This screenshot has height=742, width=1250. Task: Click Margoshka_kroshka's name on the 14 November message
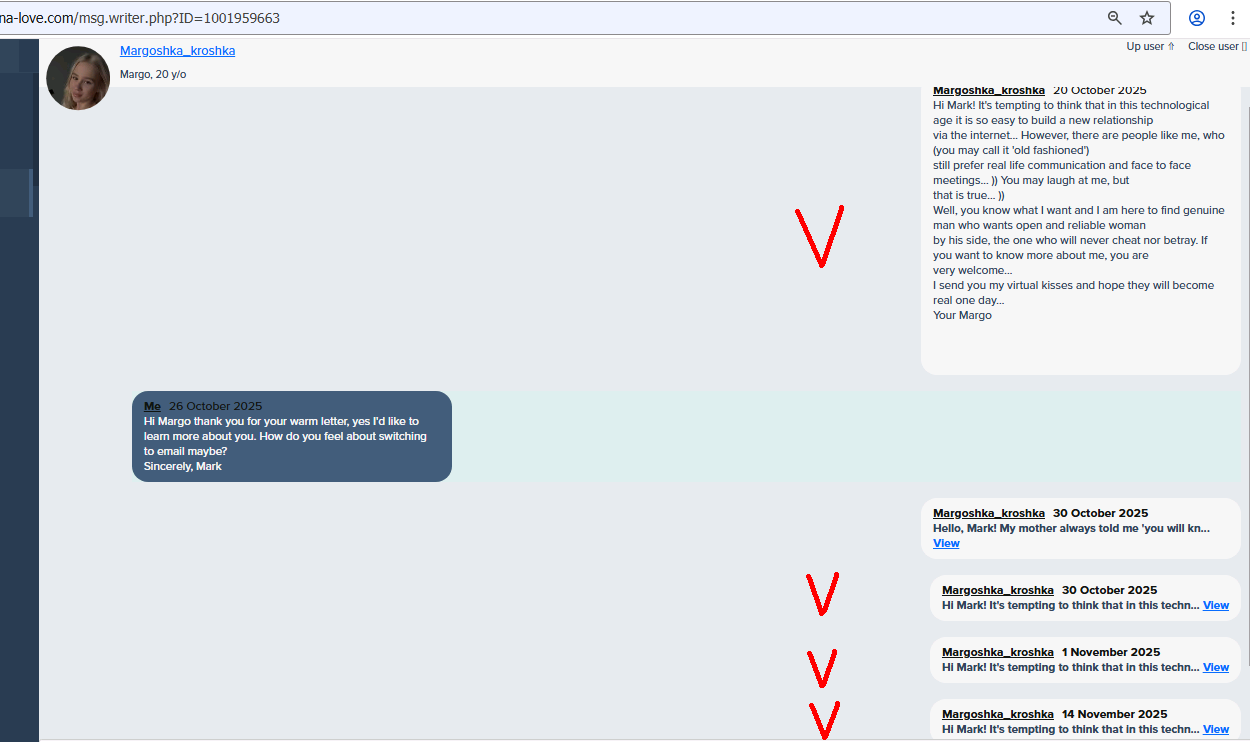997,714
